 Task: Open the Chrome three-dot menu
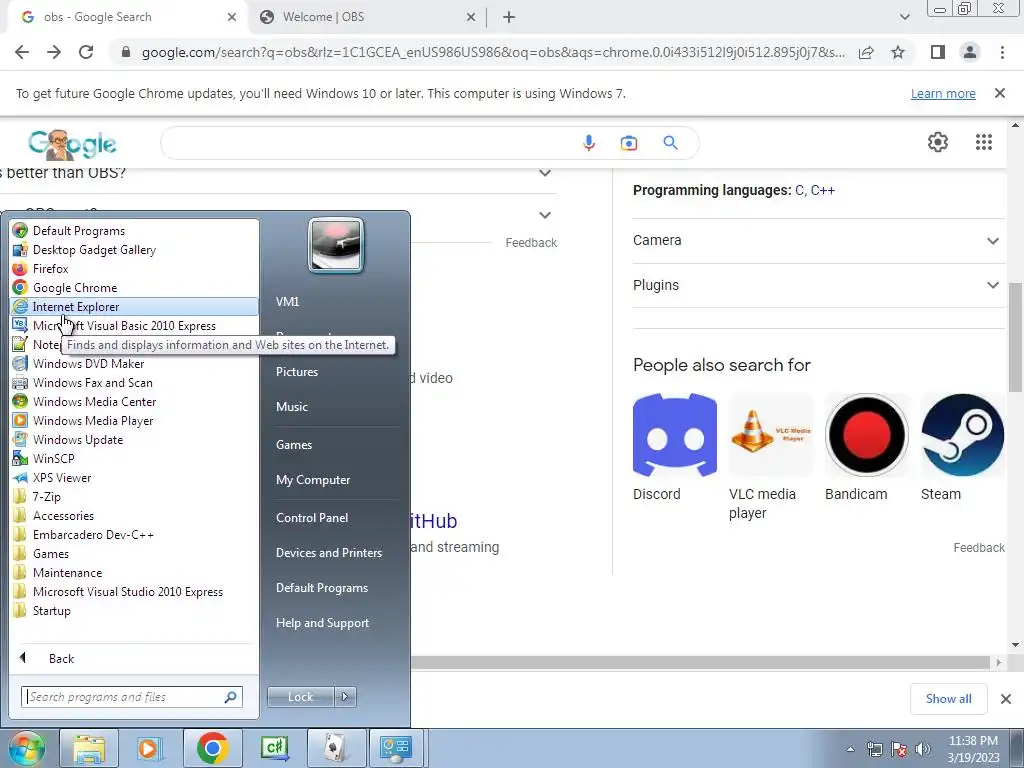point(1002,52)
